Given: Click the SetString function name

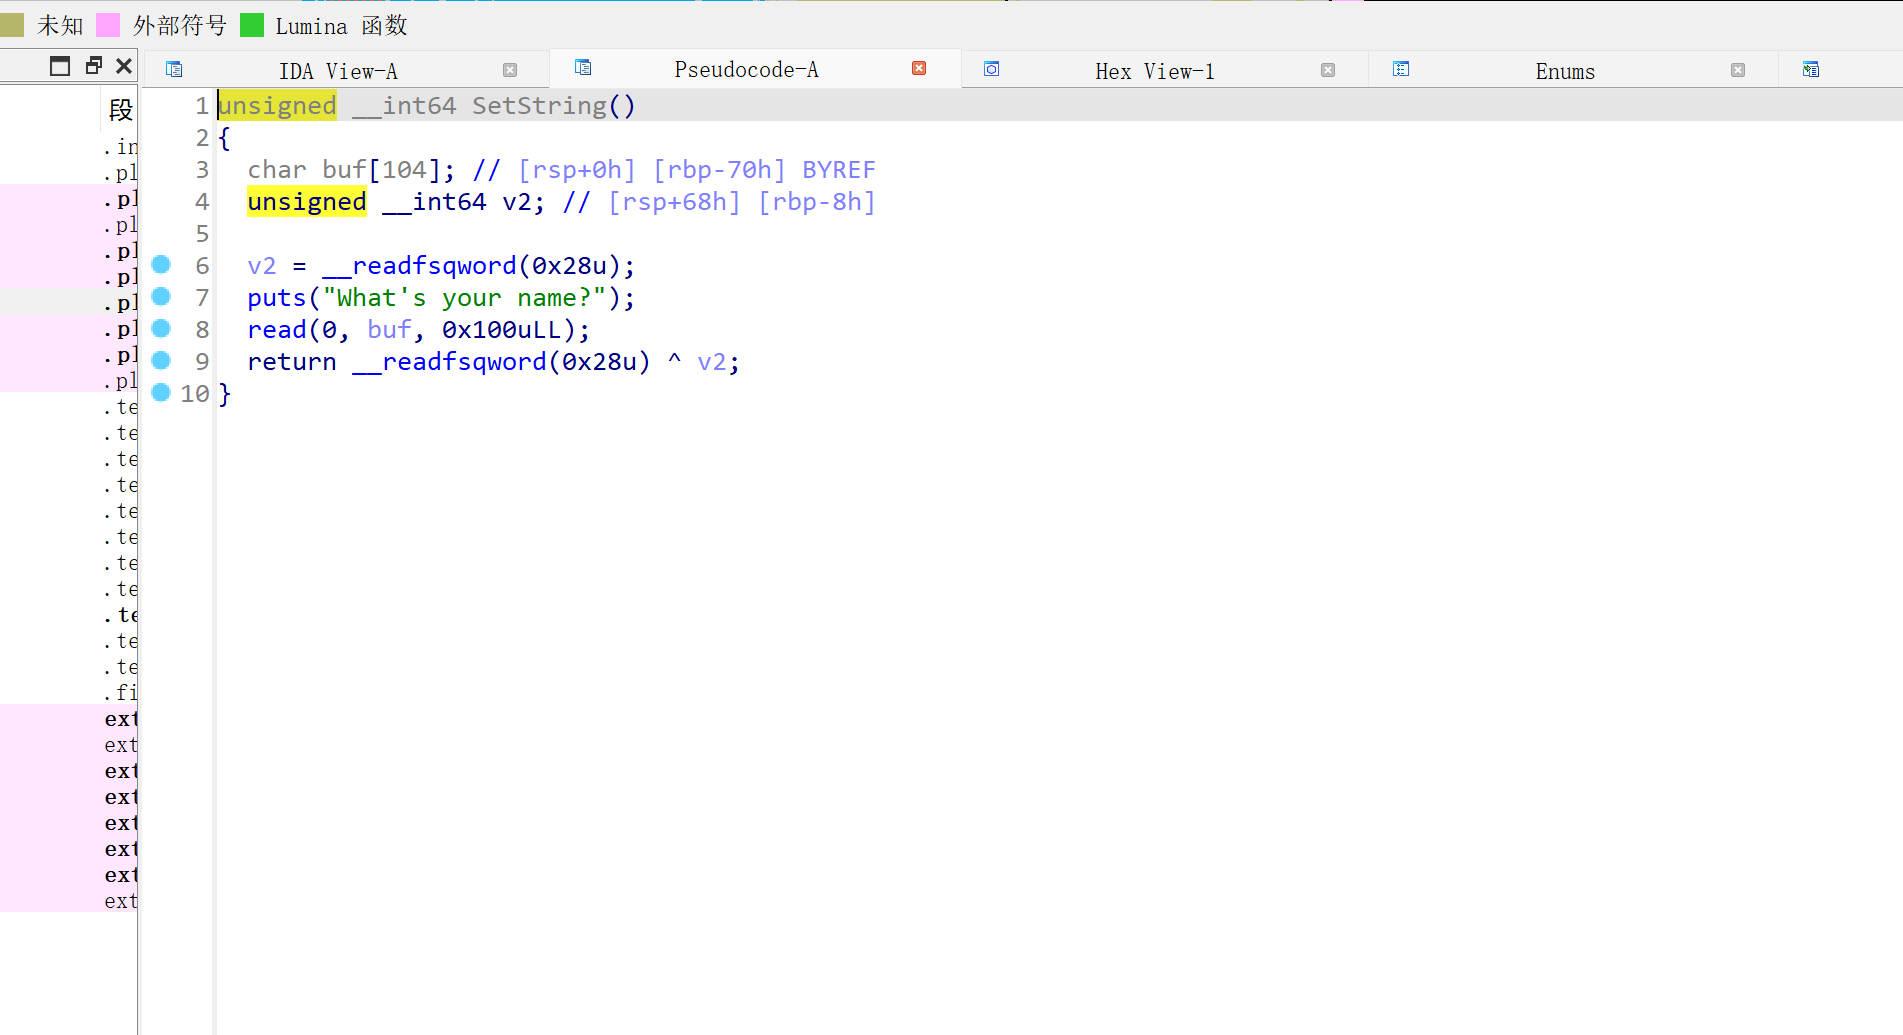Looking at the screenshot, I should 539,106.
